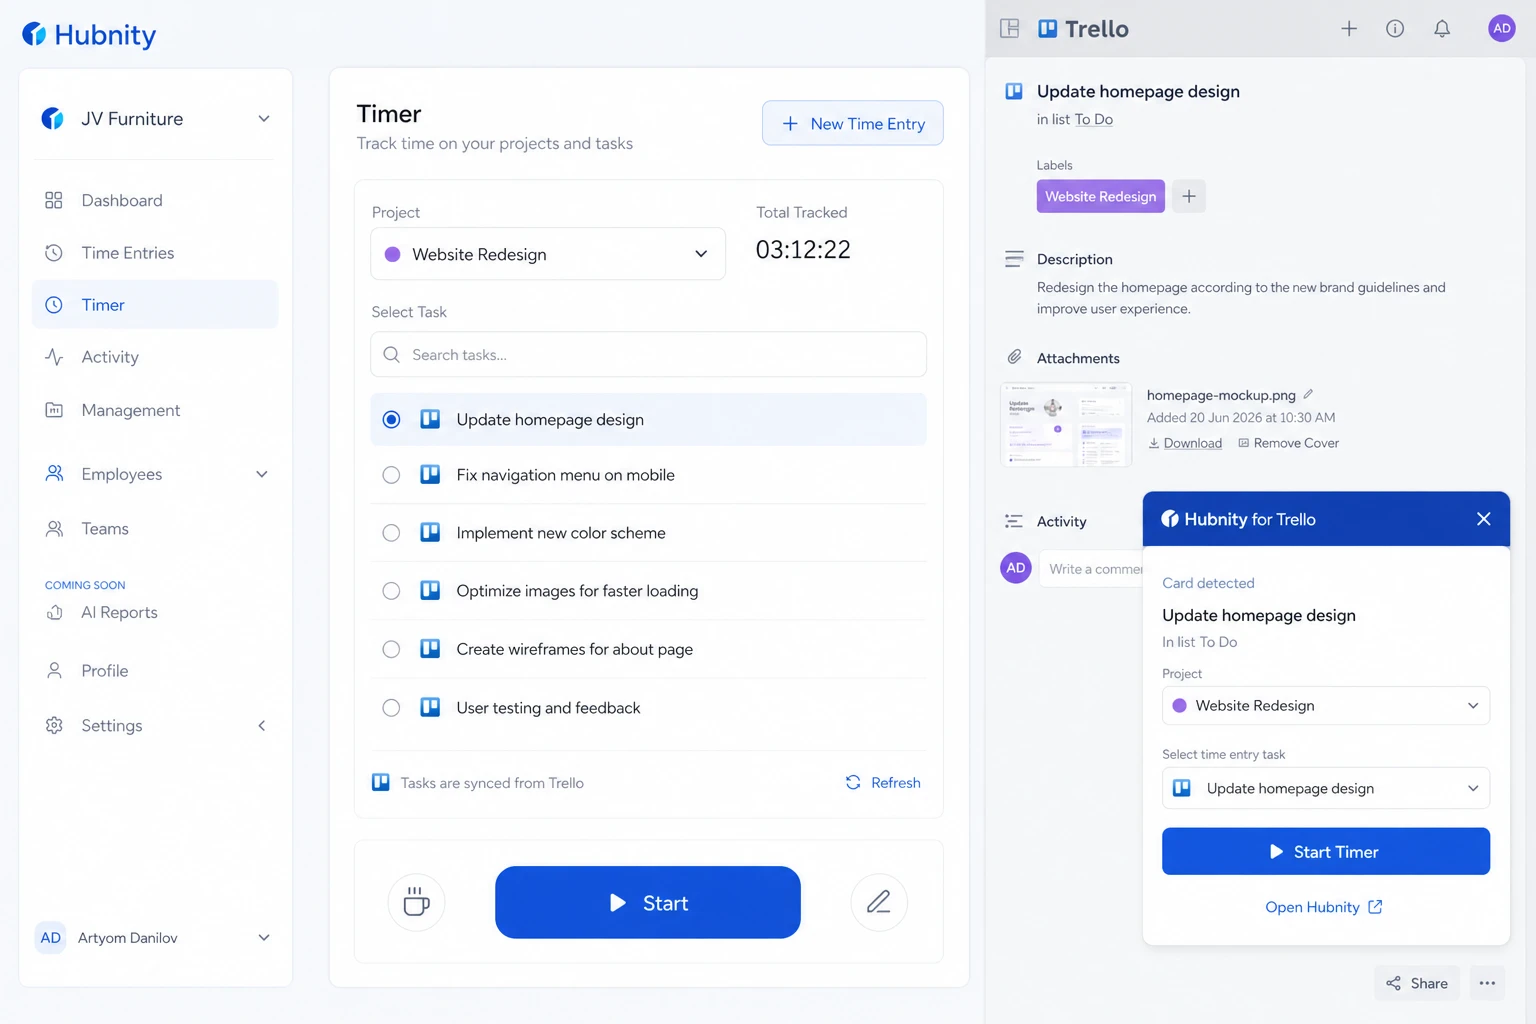Select User testing and feedback radio
Image resolution: width=1536 pixels, height=1024 pixels.
pos(391,708)
